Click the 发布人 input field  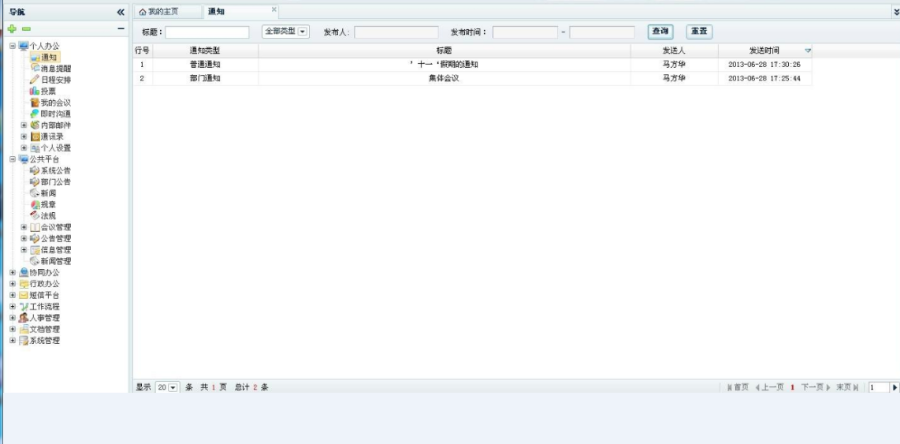tap(396, 32)
